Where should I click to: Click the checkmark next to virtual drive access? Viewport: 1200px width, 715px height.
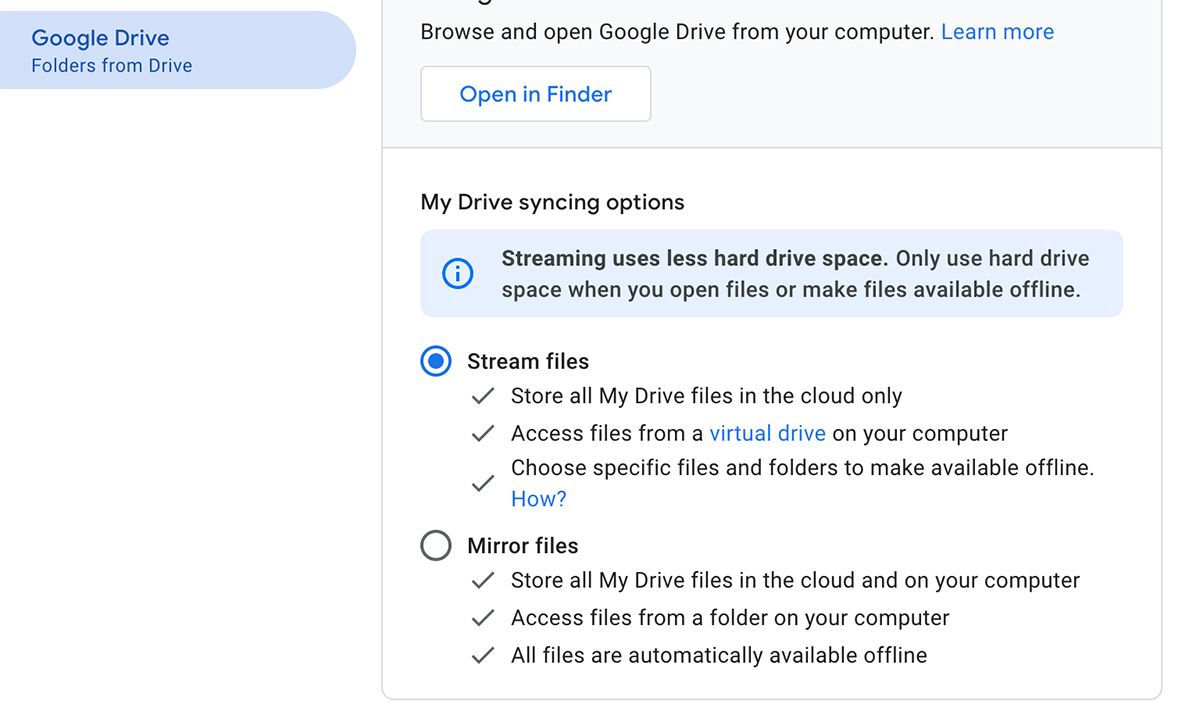(482, 433)
